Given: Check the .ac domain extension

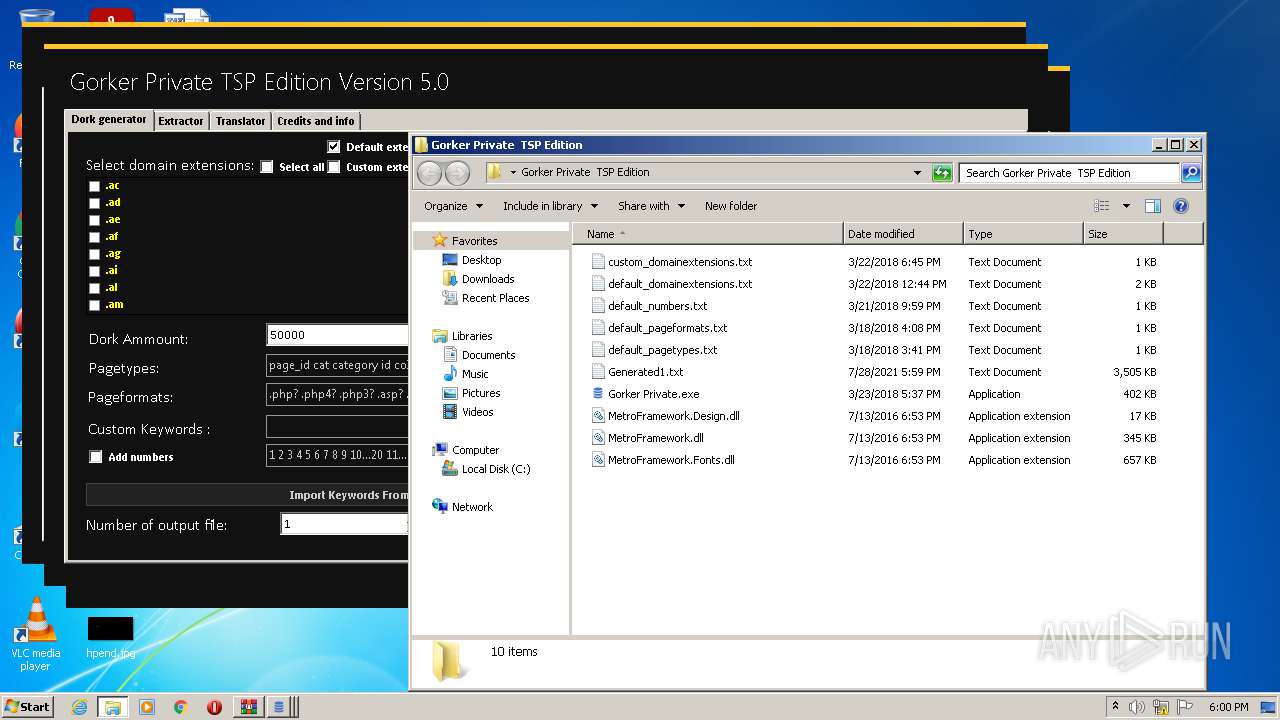Looking at the screenshot, I should pos(94,186).
